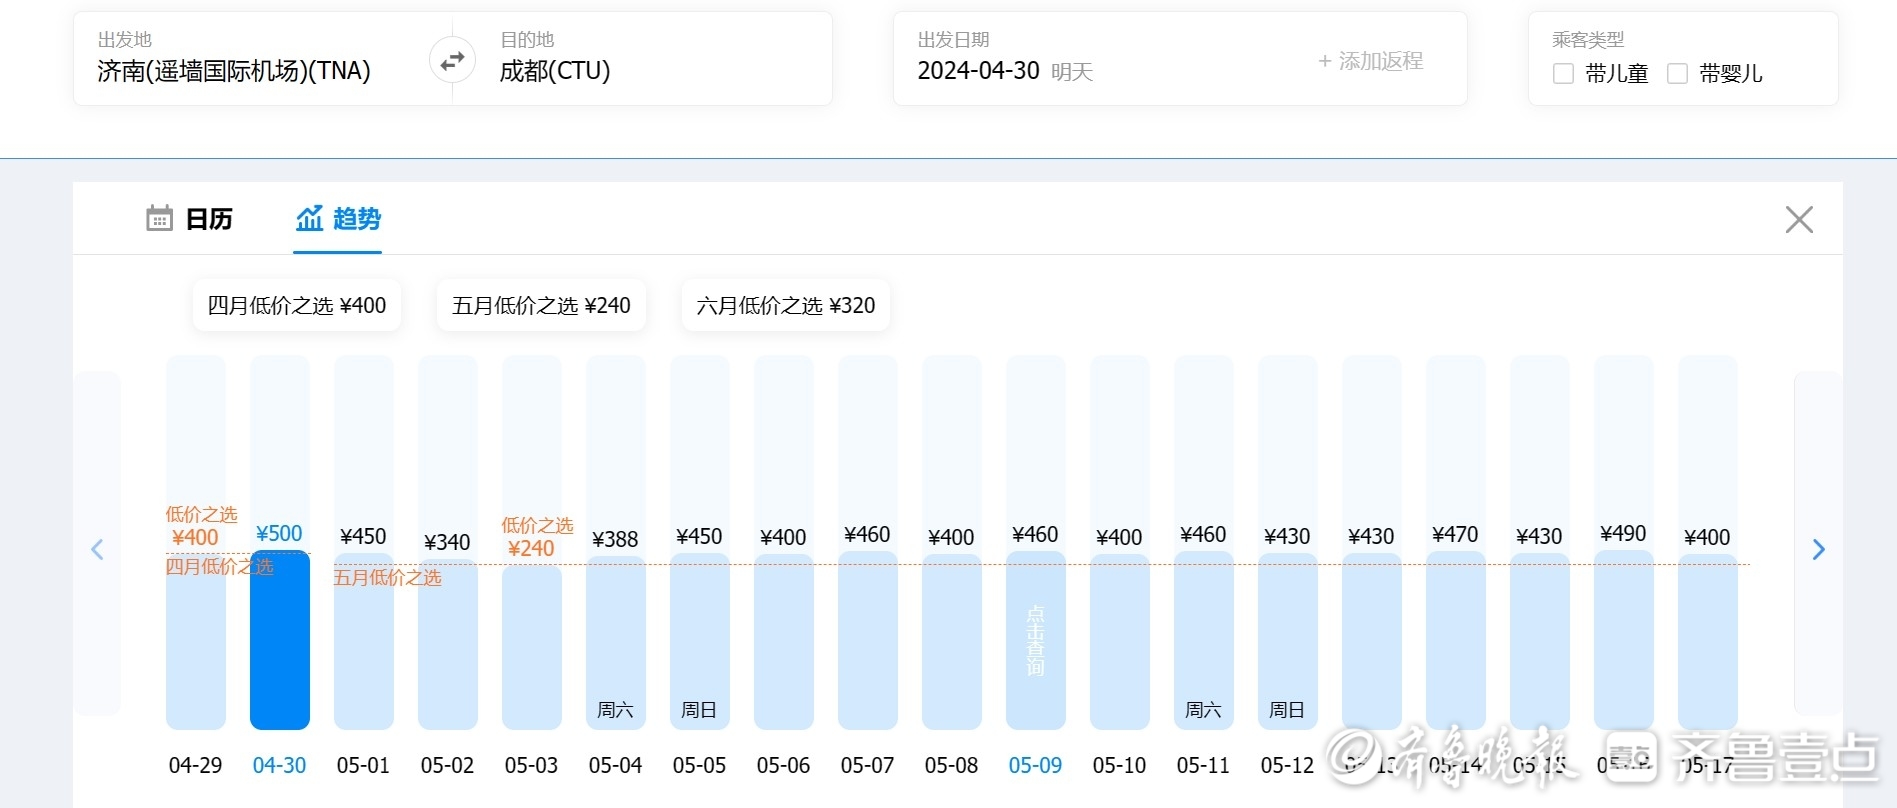Choose the 05-02 bar priced ¥340

(447, 645)
